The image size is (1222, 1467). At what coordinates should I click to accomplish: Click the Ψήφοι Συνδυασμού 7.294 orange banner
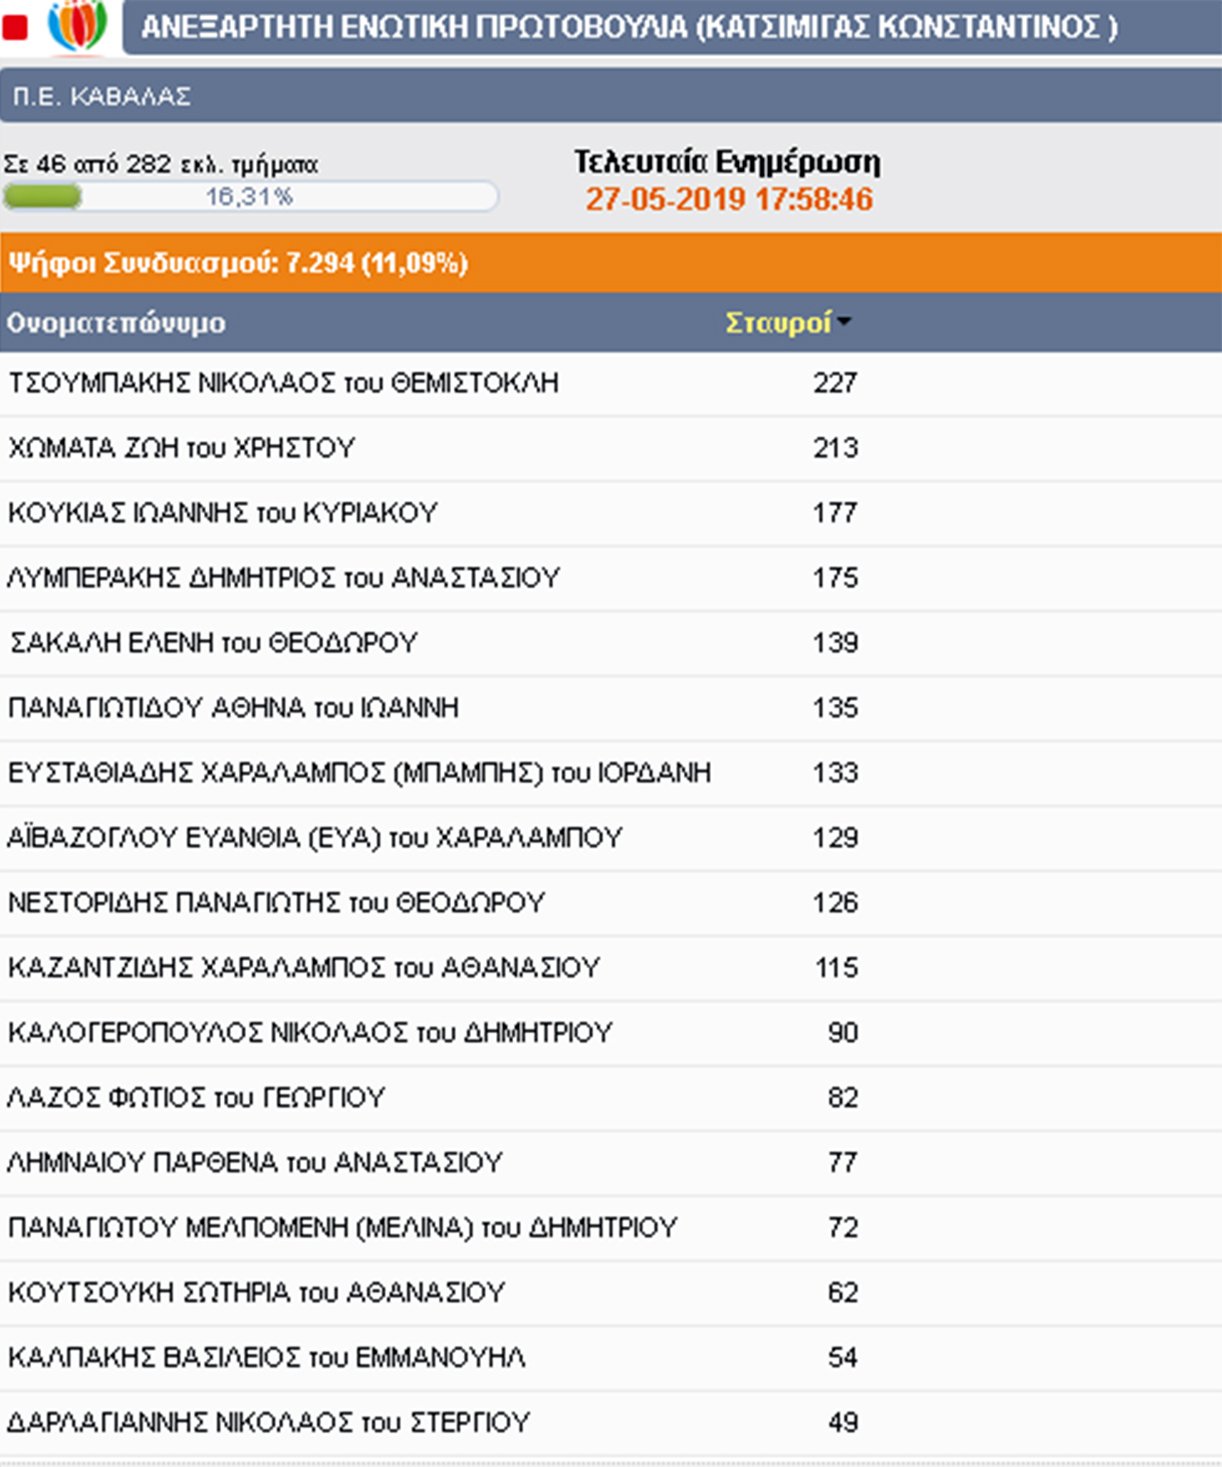coord(611,263)
